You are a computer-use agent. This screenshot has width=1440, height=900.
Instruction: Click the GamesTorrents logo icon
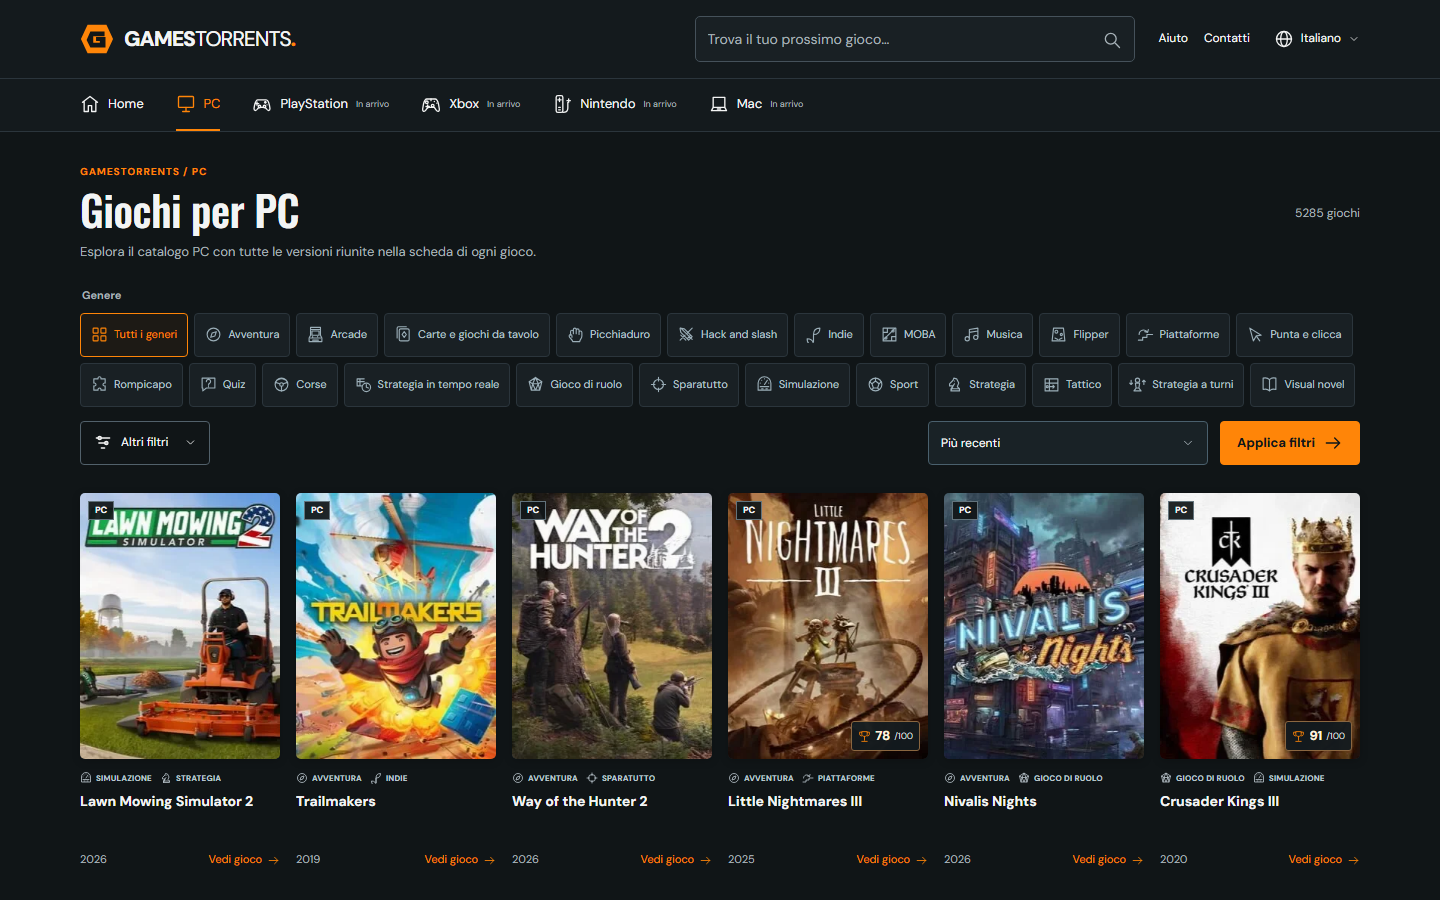pos(97,39)
